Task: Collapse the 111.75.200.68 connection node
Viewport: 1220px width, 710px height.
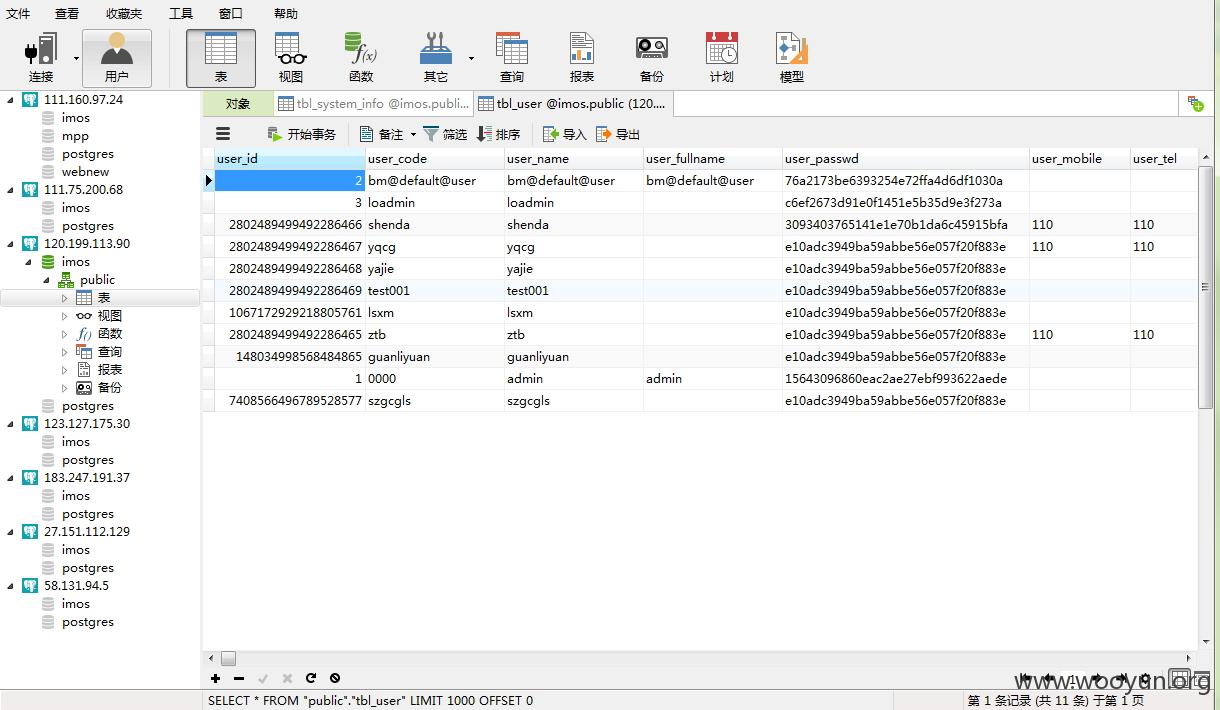Action: point(11,190)
